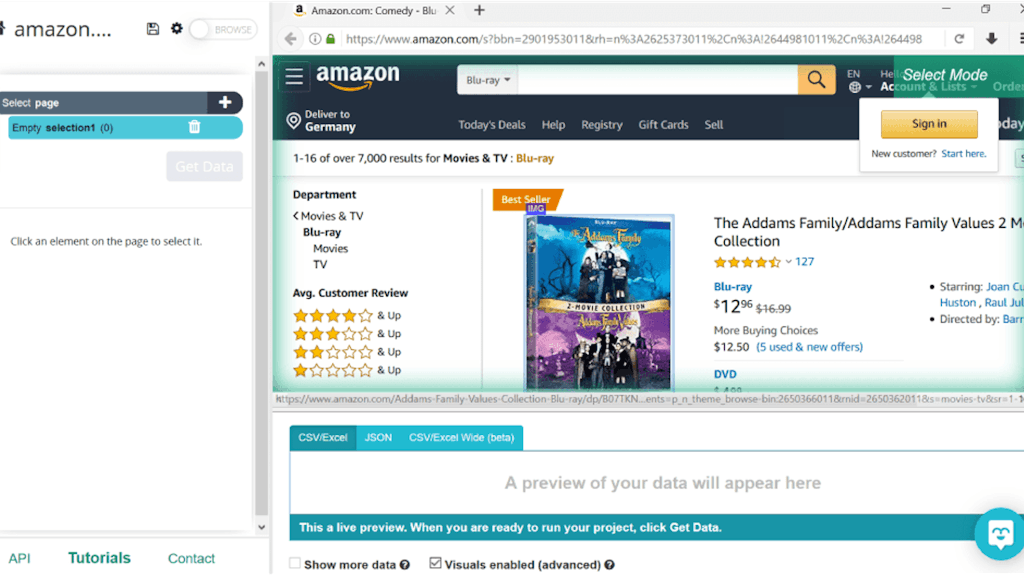1024x576 pixels.
Task: Click the browser back arrow
Action: (x=291, y=39)
